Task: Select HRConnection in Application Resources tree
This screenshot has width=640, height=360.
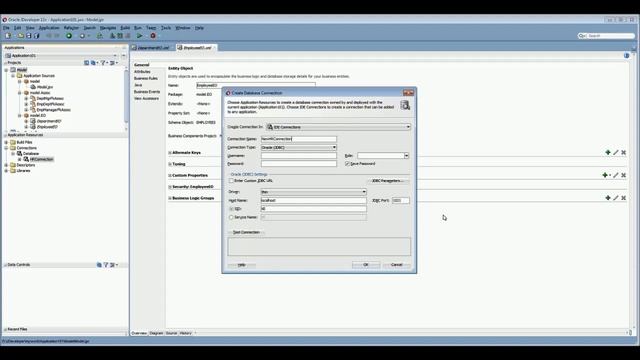Action: (x=41, y=159)
